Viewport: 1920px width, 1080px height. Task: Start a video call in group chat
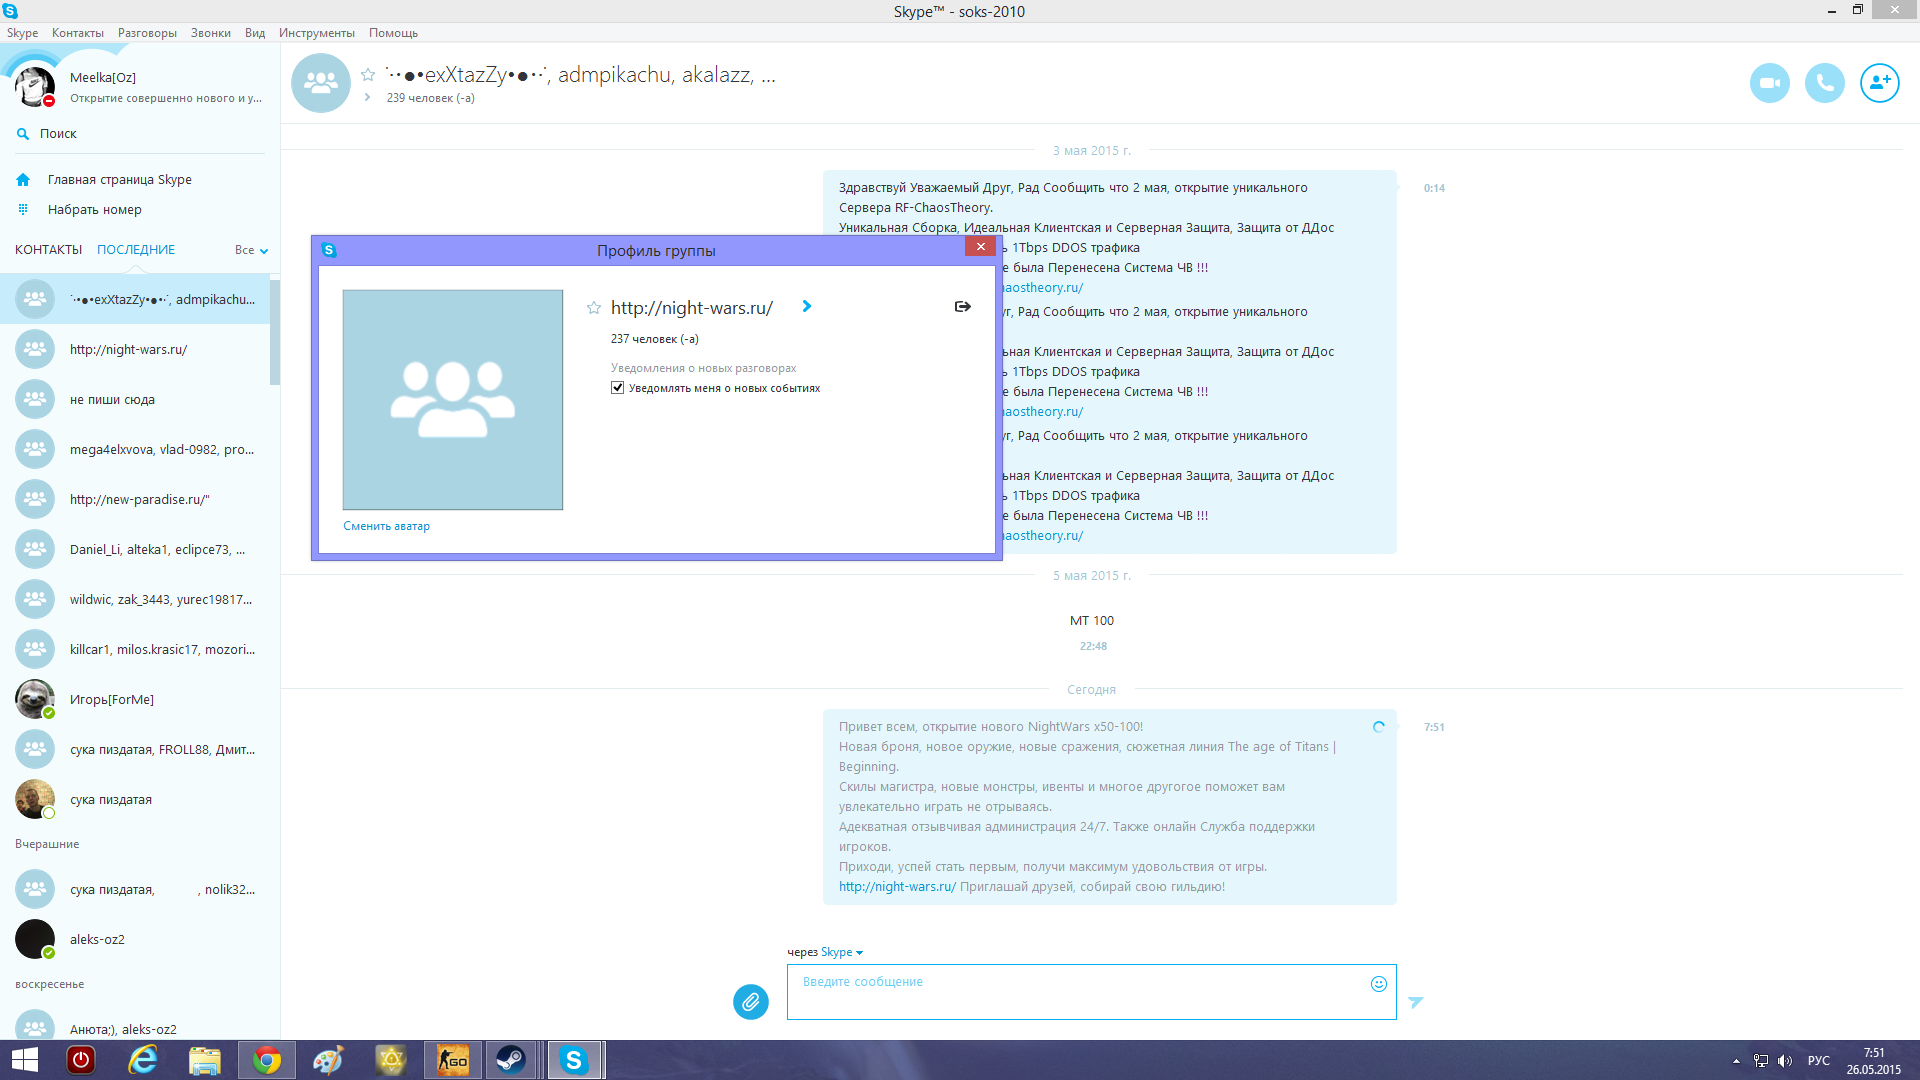click(x=1769, y=83)
